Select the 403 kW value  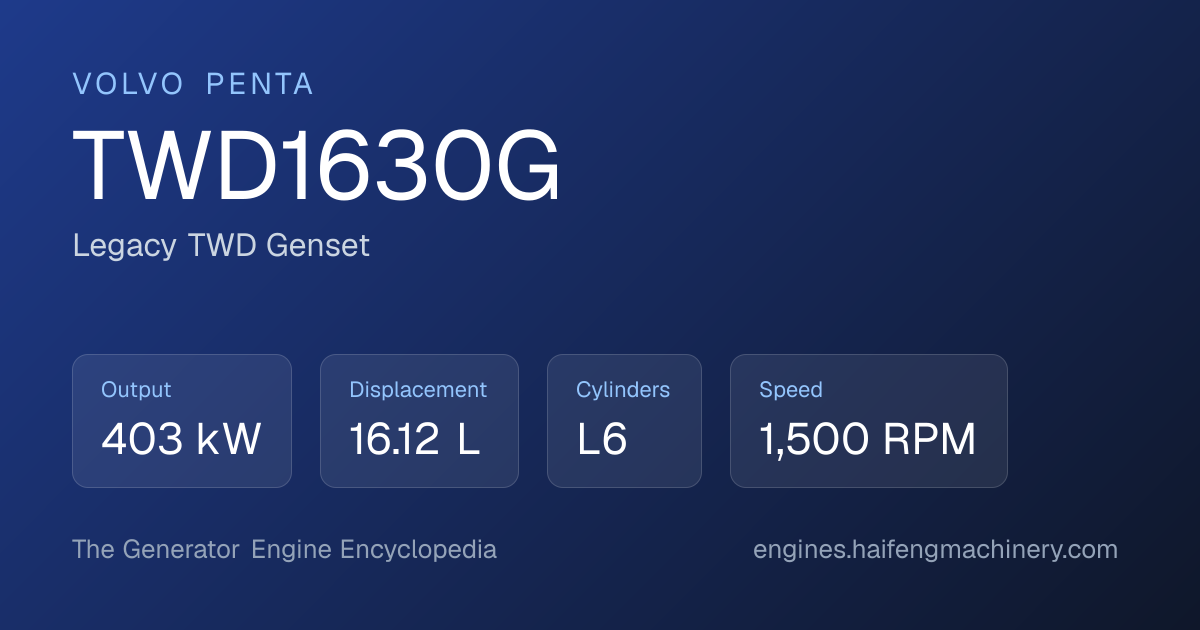(181, 440)
